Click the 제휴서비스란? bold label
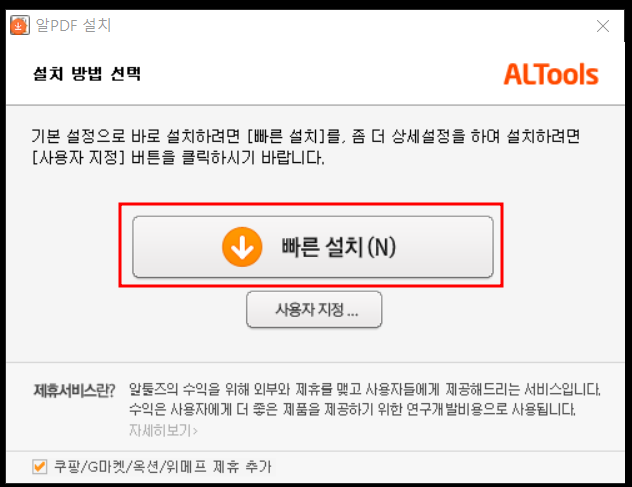 pos(74,390)
